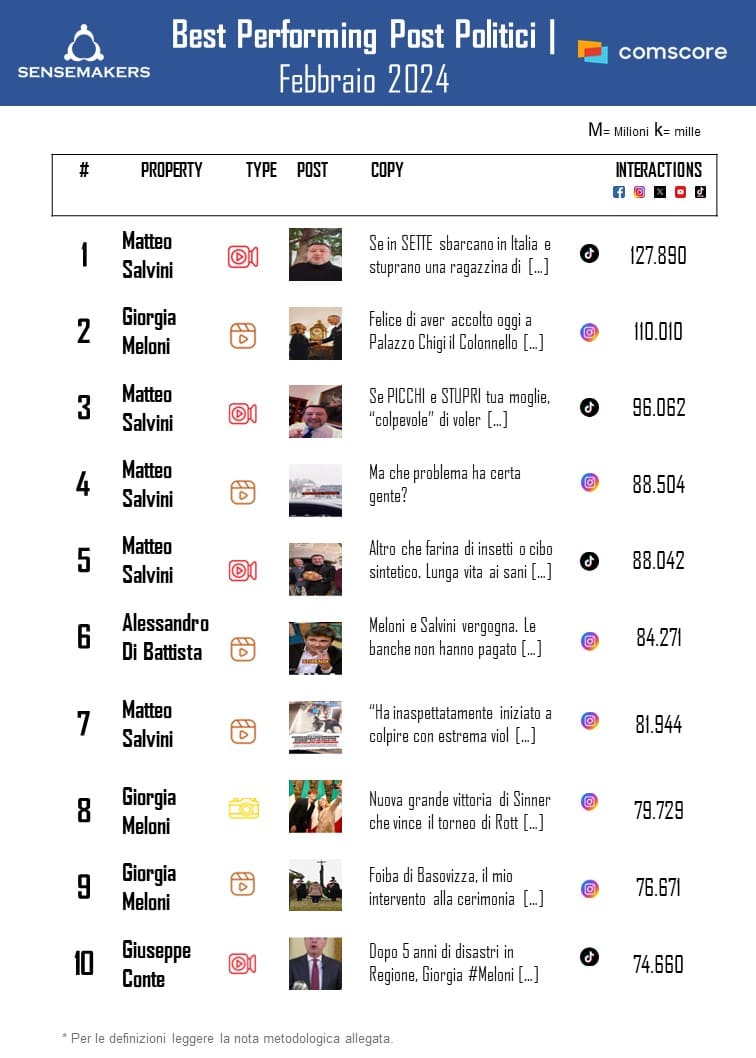
Task: Click the 127.890 interactions value
Action: point(658,255)
